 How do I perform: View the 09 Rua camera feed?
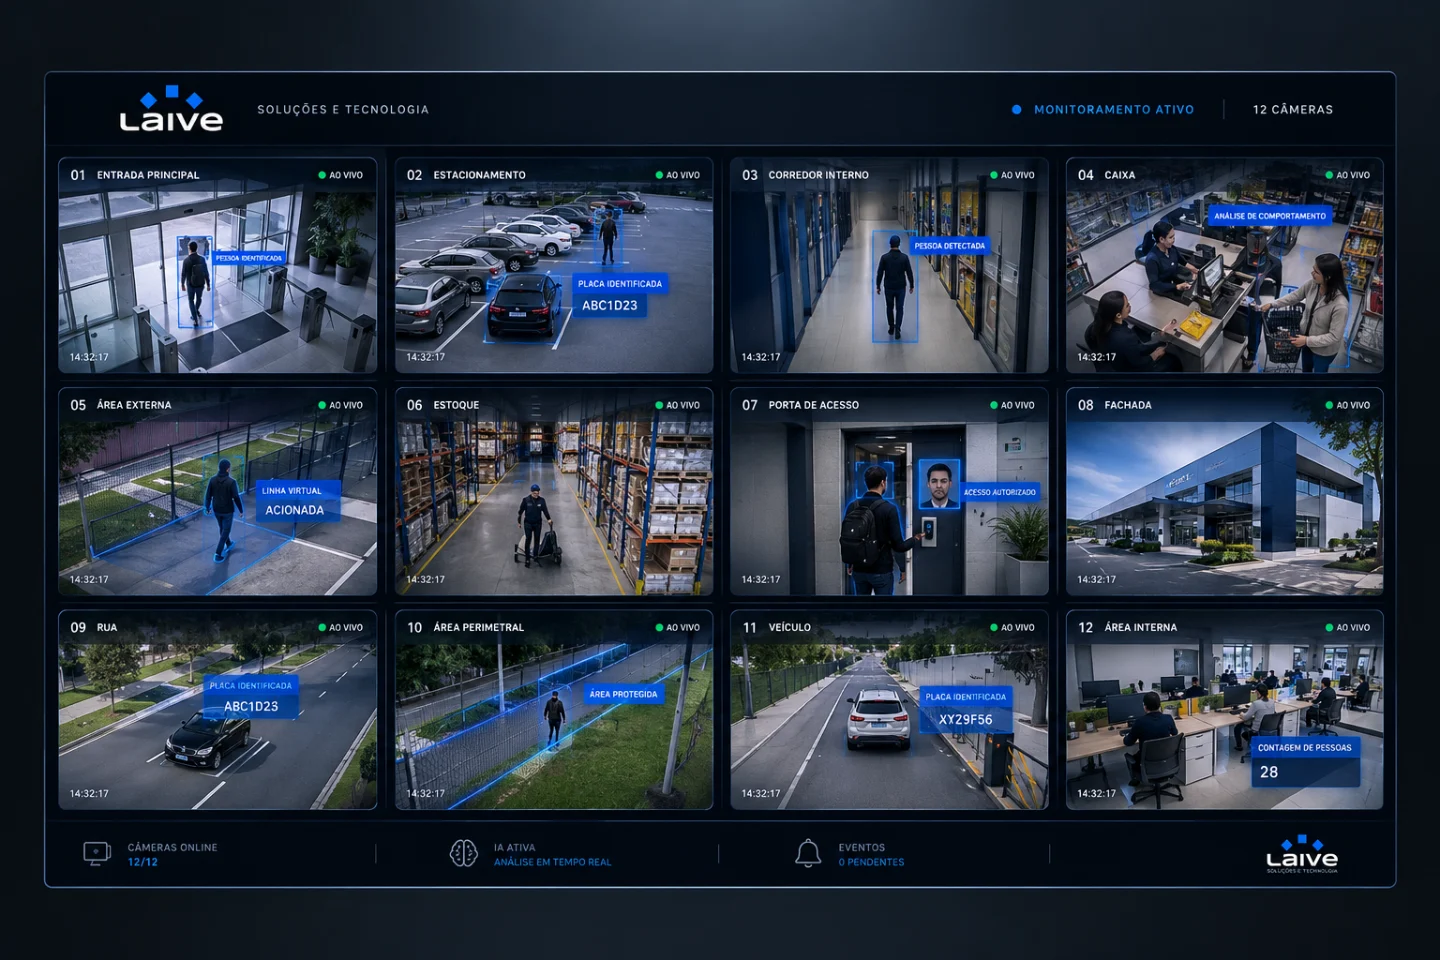coord(218,710)
